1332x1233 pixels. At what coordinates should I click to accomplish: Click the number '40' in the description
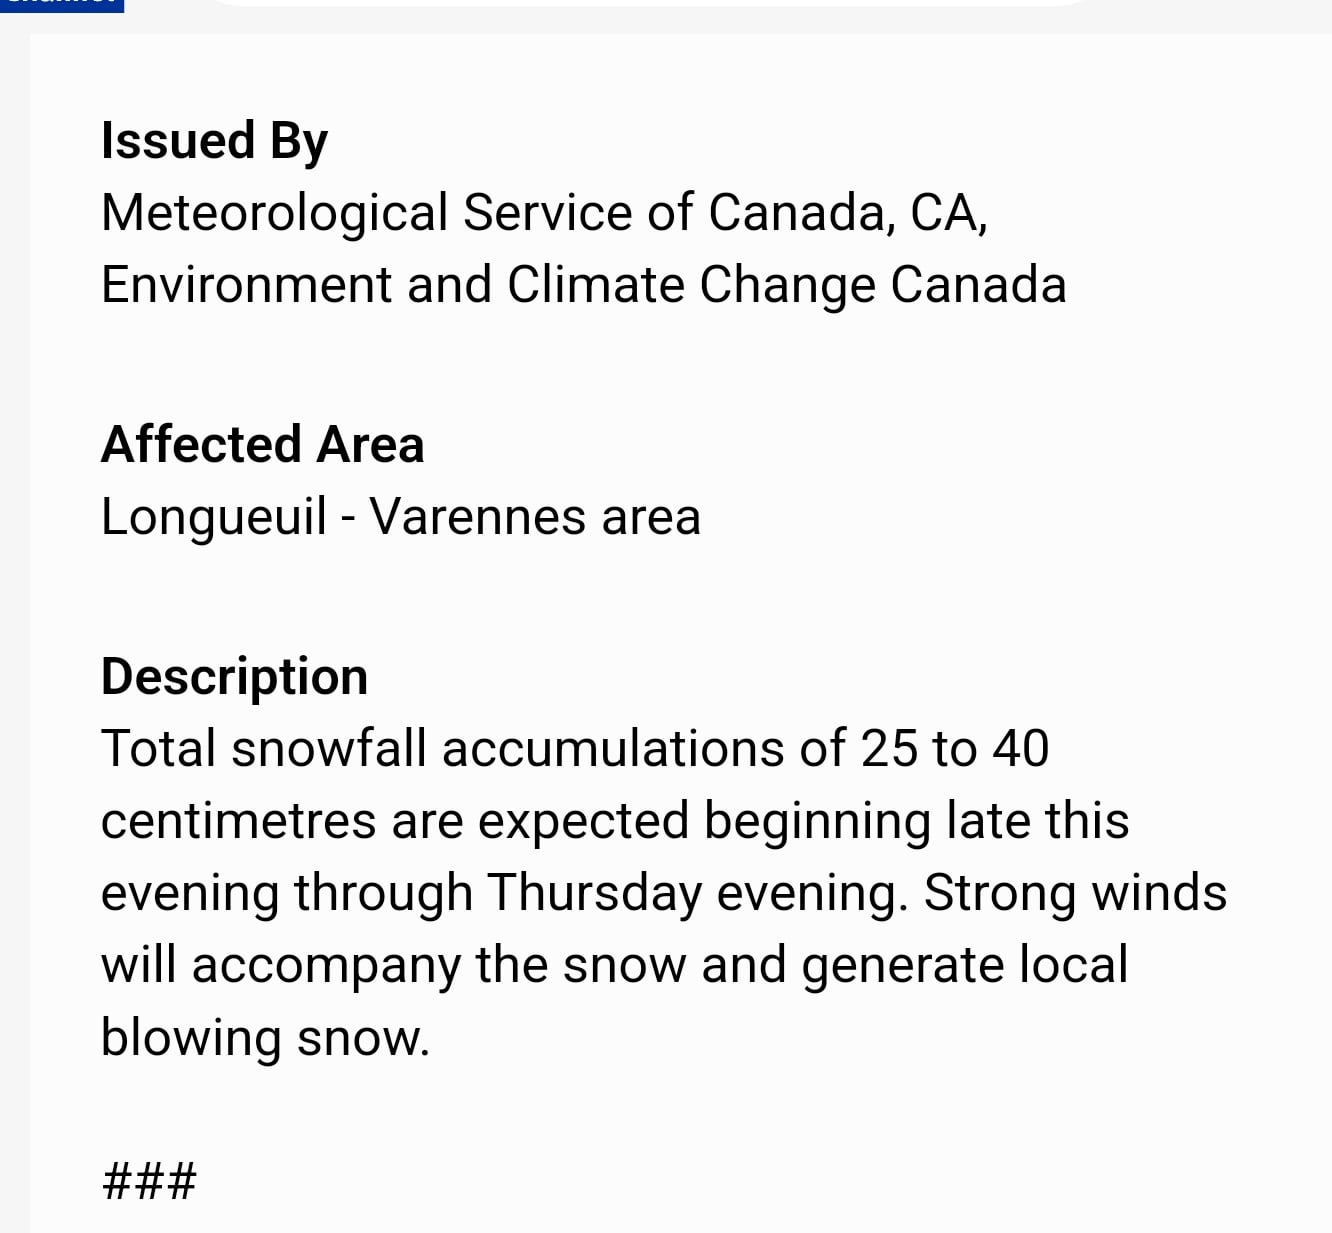(x=1021, y=748)
